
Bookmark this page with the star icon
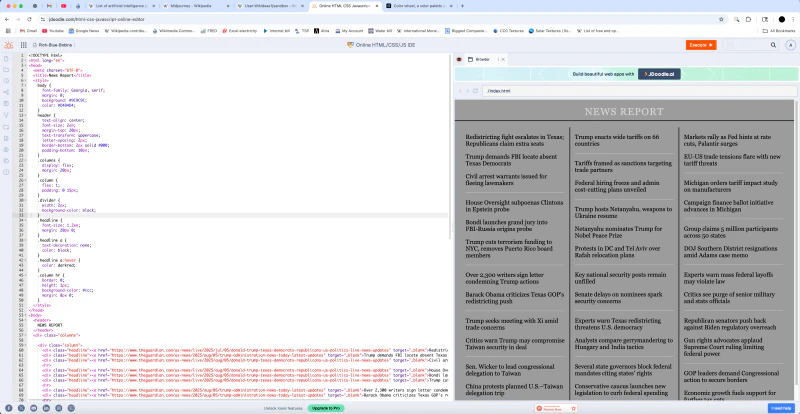[721, 19]
